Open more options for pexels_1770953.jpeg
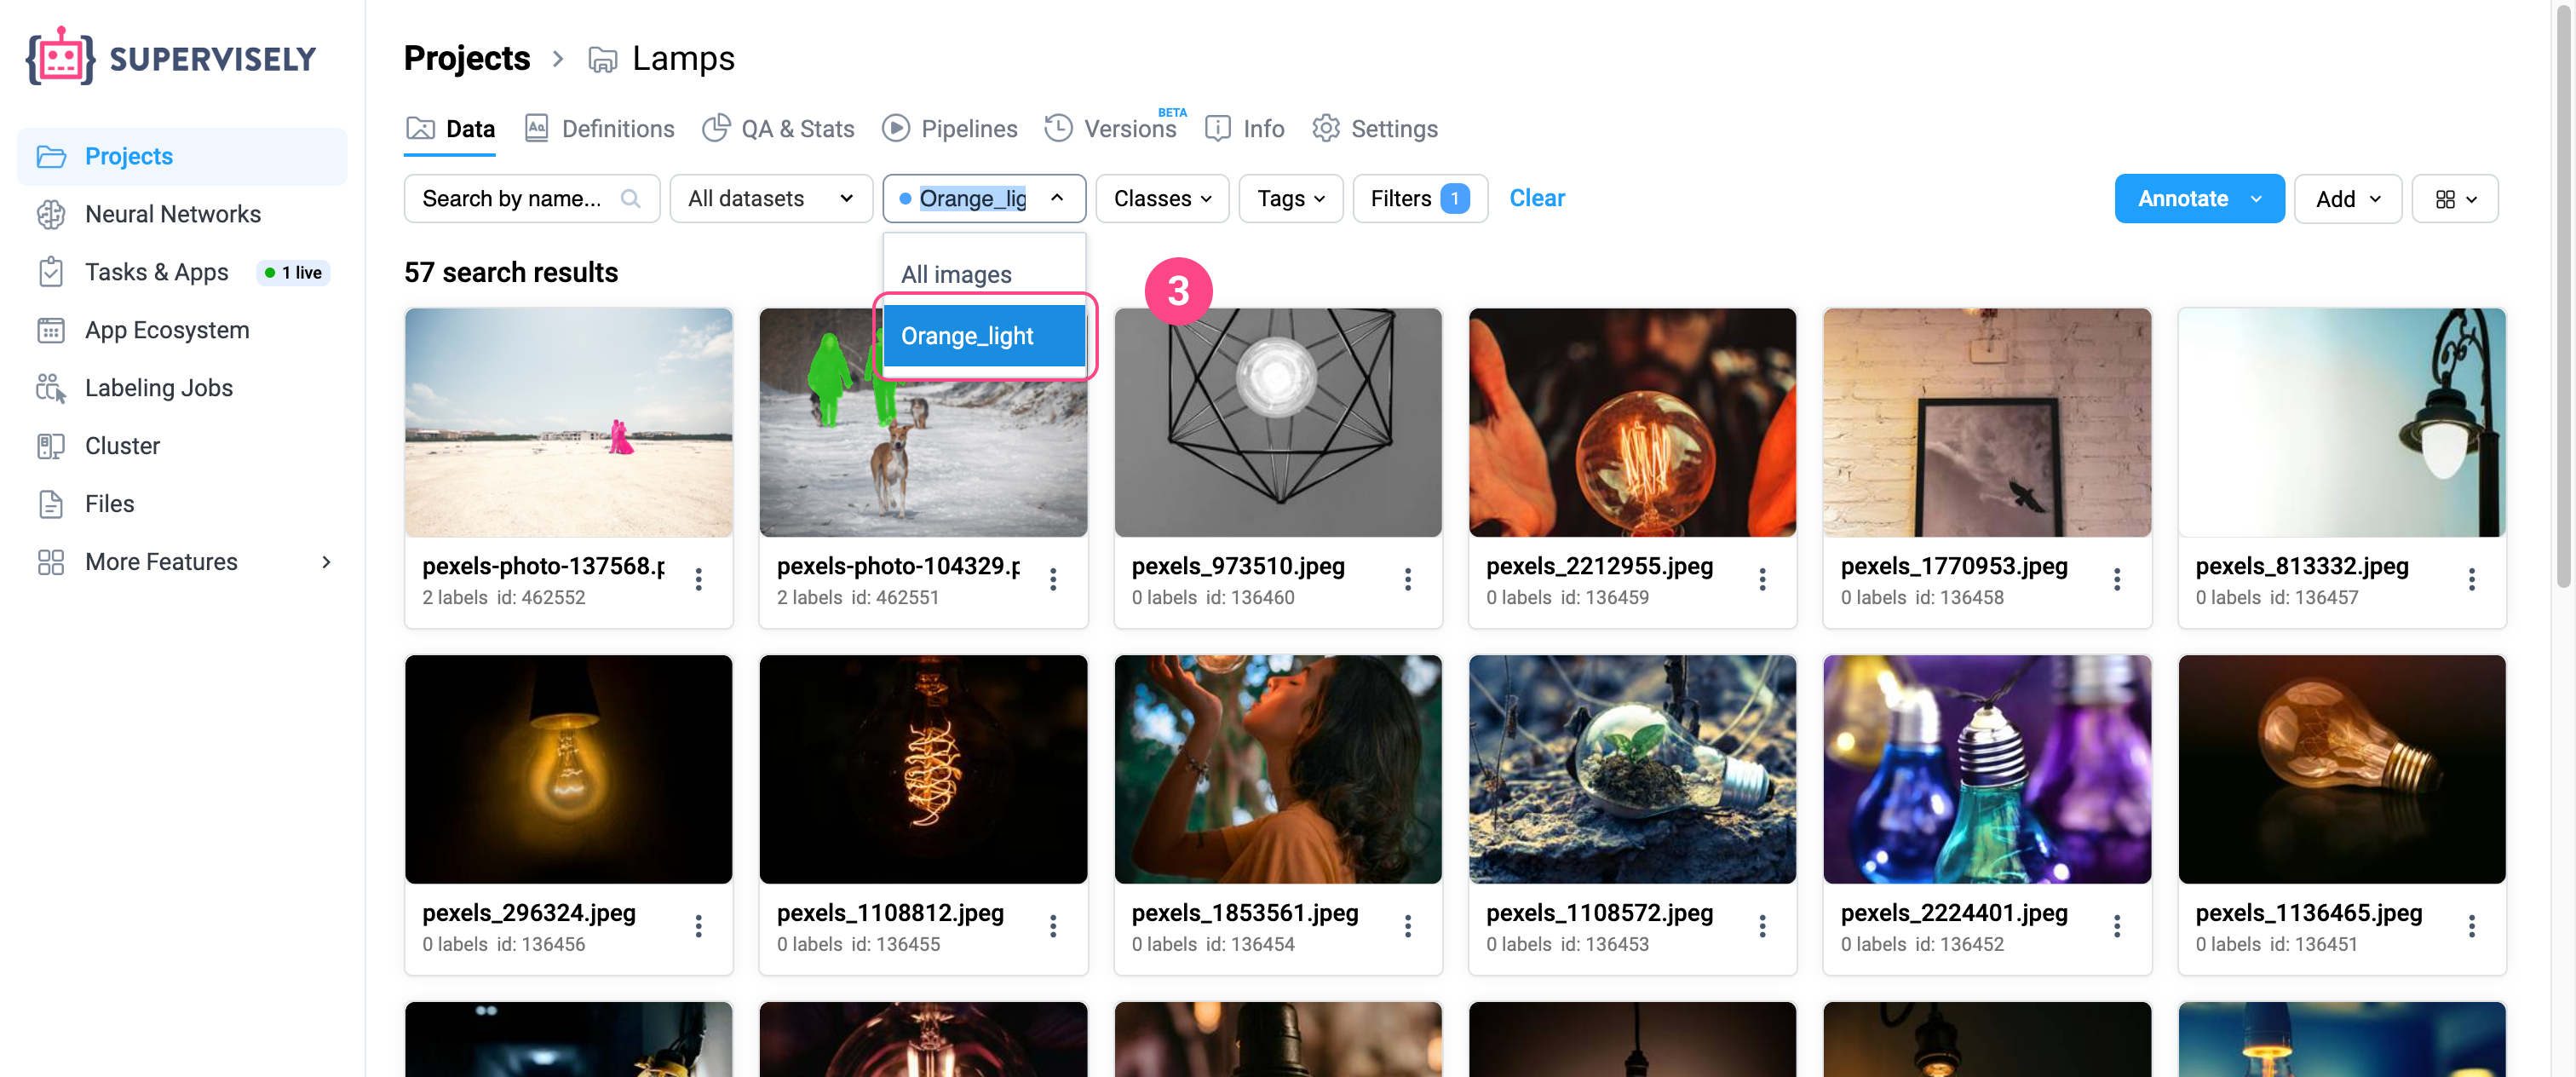 click(2117, 579)
